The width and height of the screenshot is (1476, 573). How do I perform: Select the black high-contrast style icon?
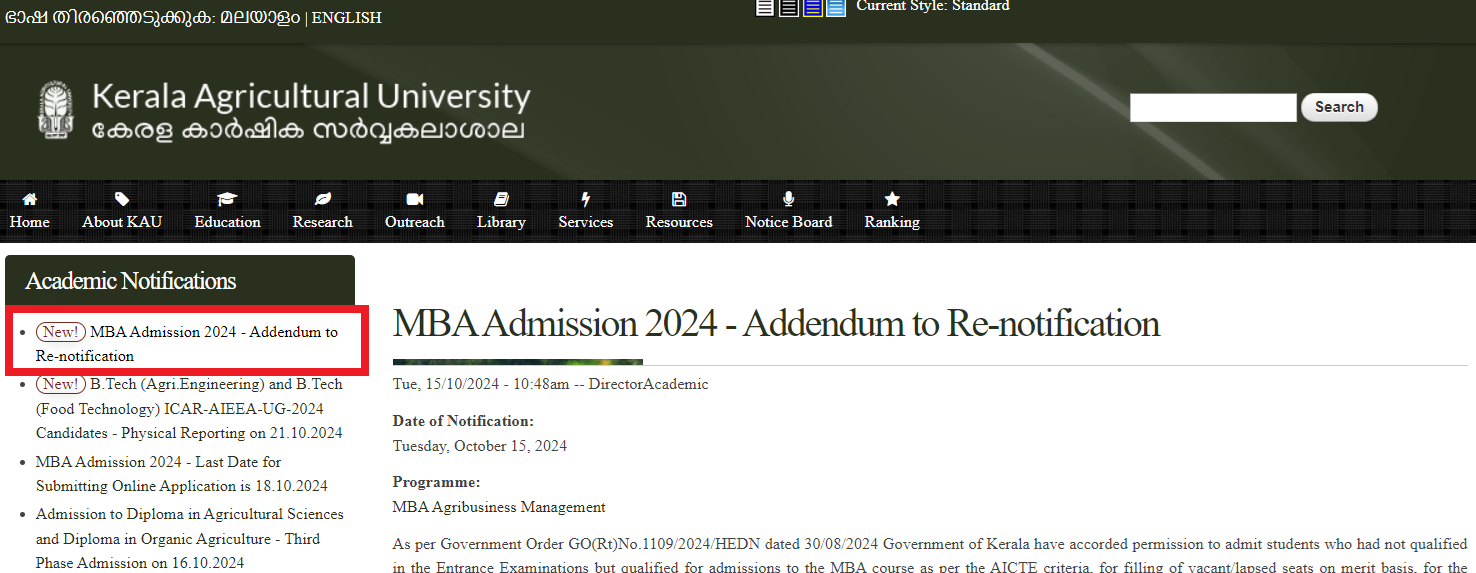click(789, 8)
